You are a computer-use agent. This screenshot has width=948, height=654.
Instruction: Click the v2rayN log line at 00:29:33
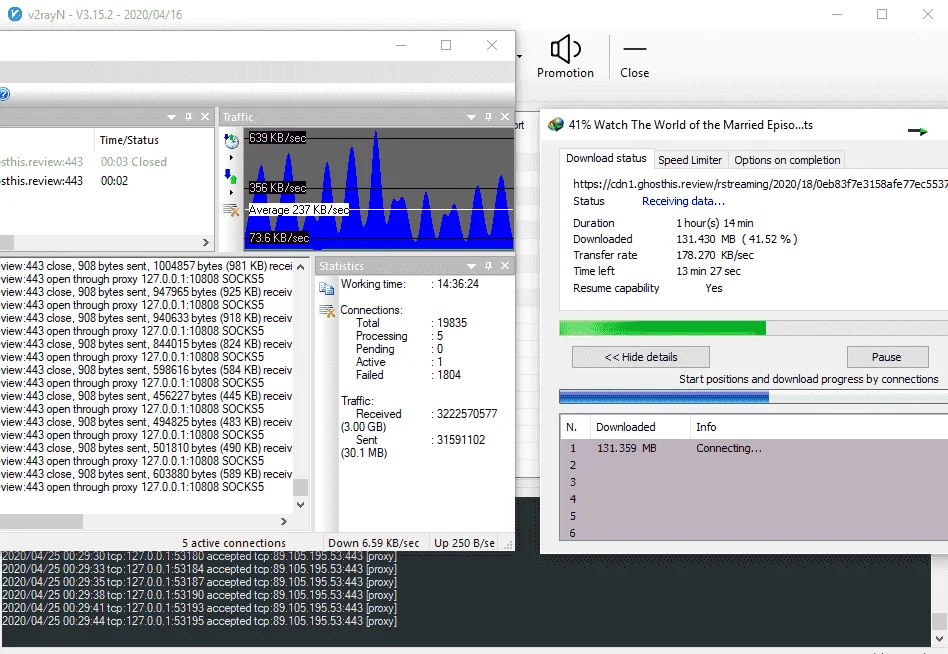(200, 569)
